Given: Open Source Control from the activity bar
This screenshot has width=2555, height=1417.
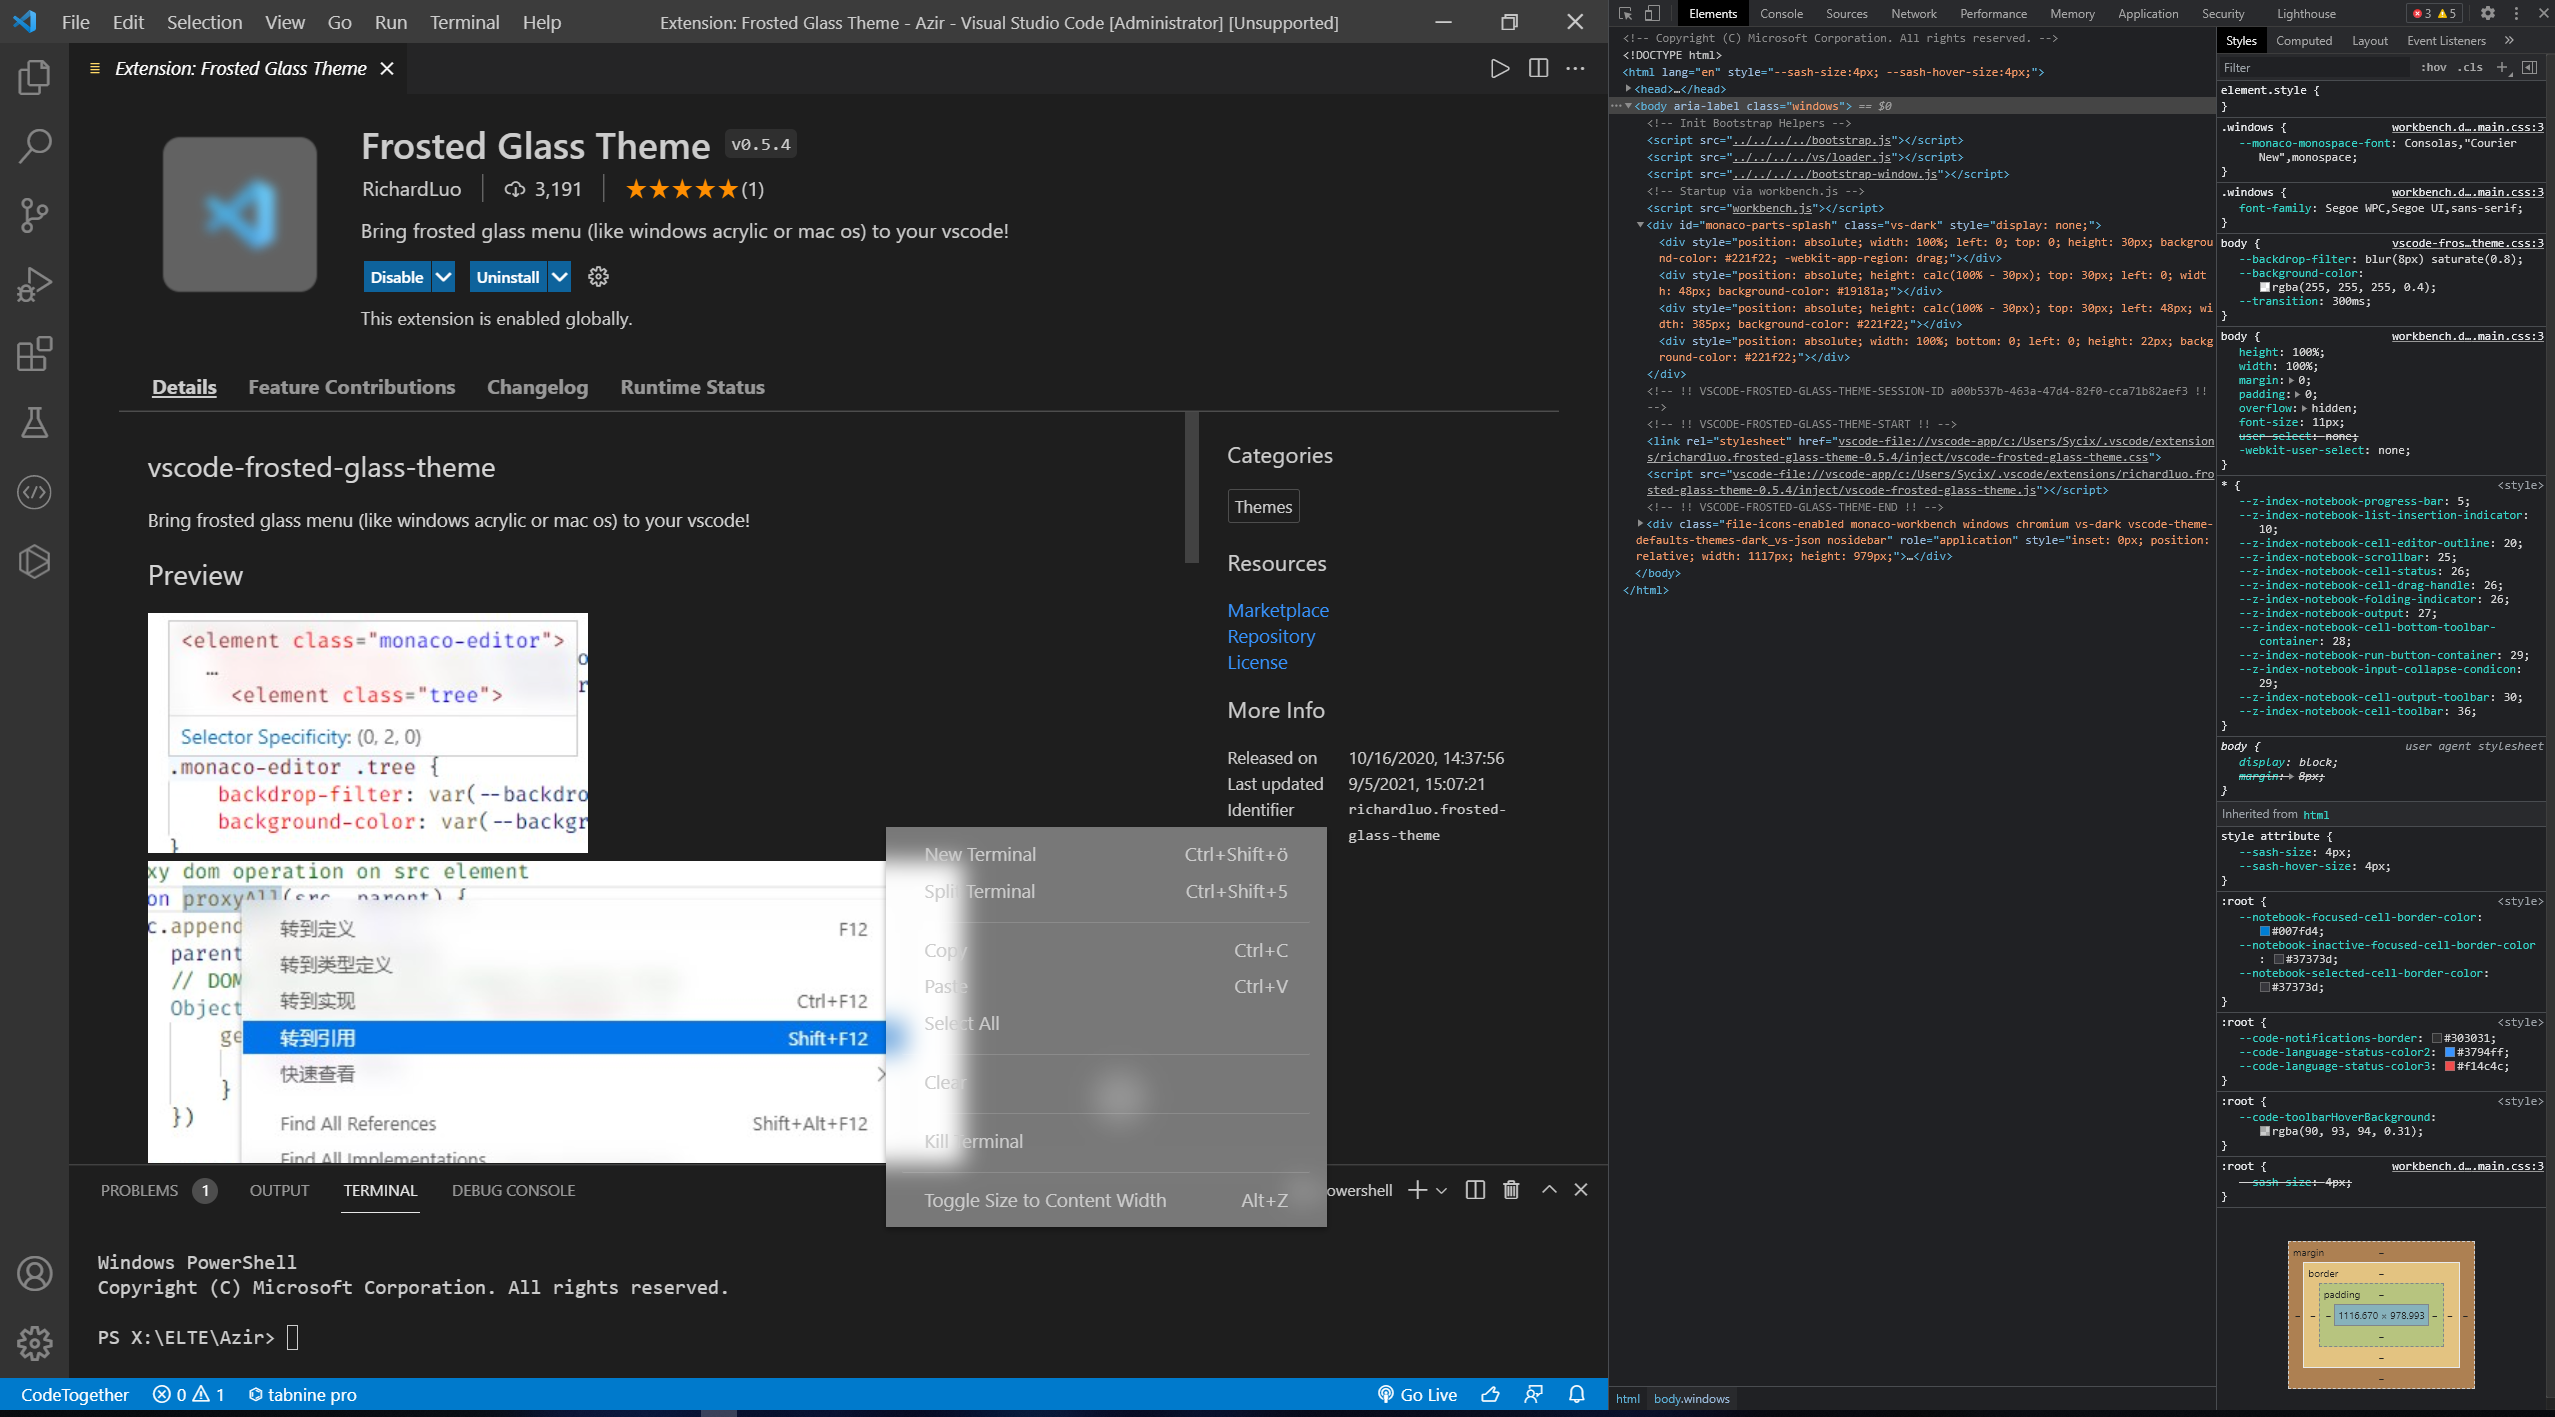Looking at the screenshot, I should 34,214.
